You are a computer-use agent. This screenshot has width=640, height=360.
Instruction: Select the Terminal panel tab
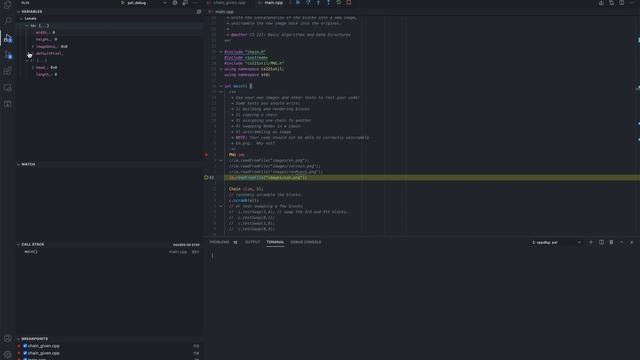(275, 242)
